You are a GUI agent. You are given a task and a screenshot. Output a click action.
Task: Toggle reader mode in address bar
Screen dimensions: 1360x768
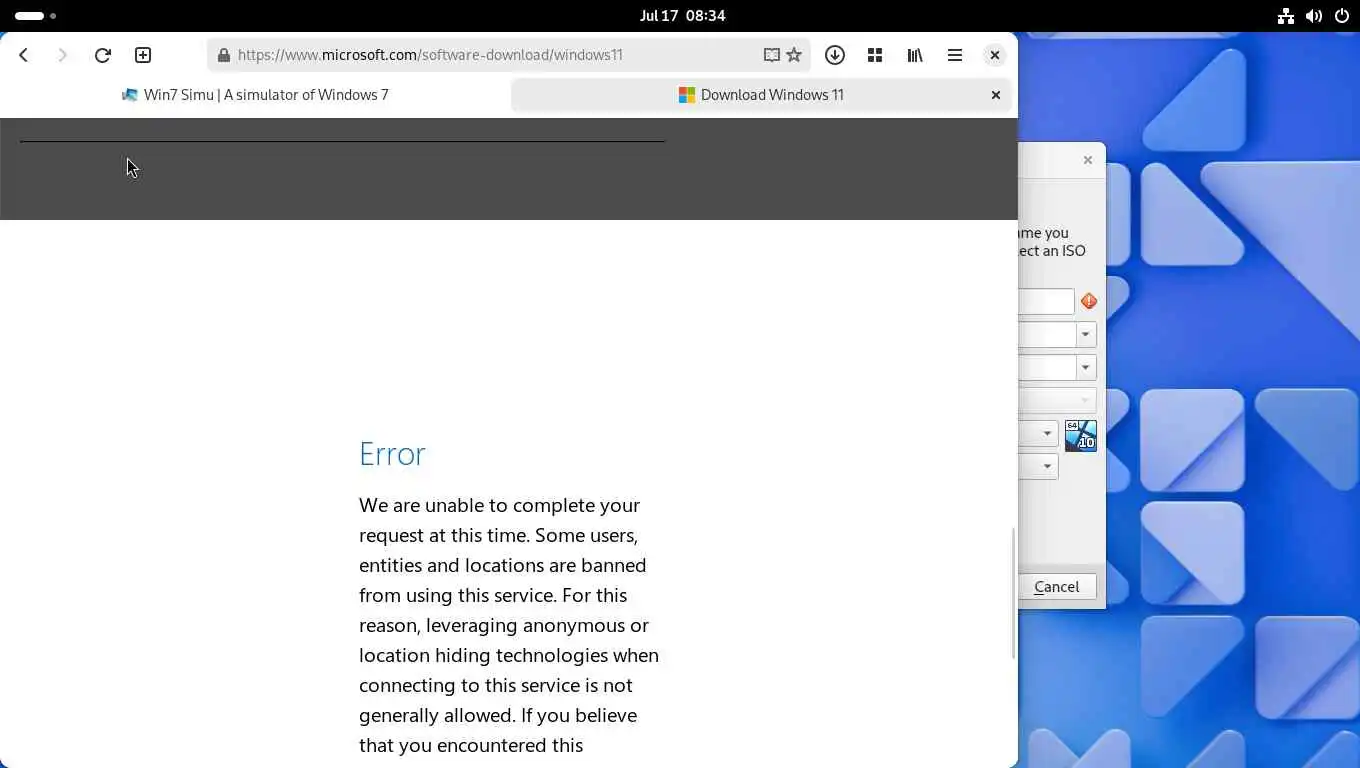771,55
